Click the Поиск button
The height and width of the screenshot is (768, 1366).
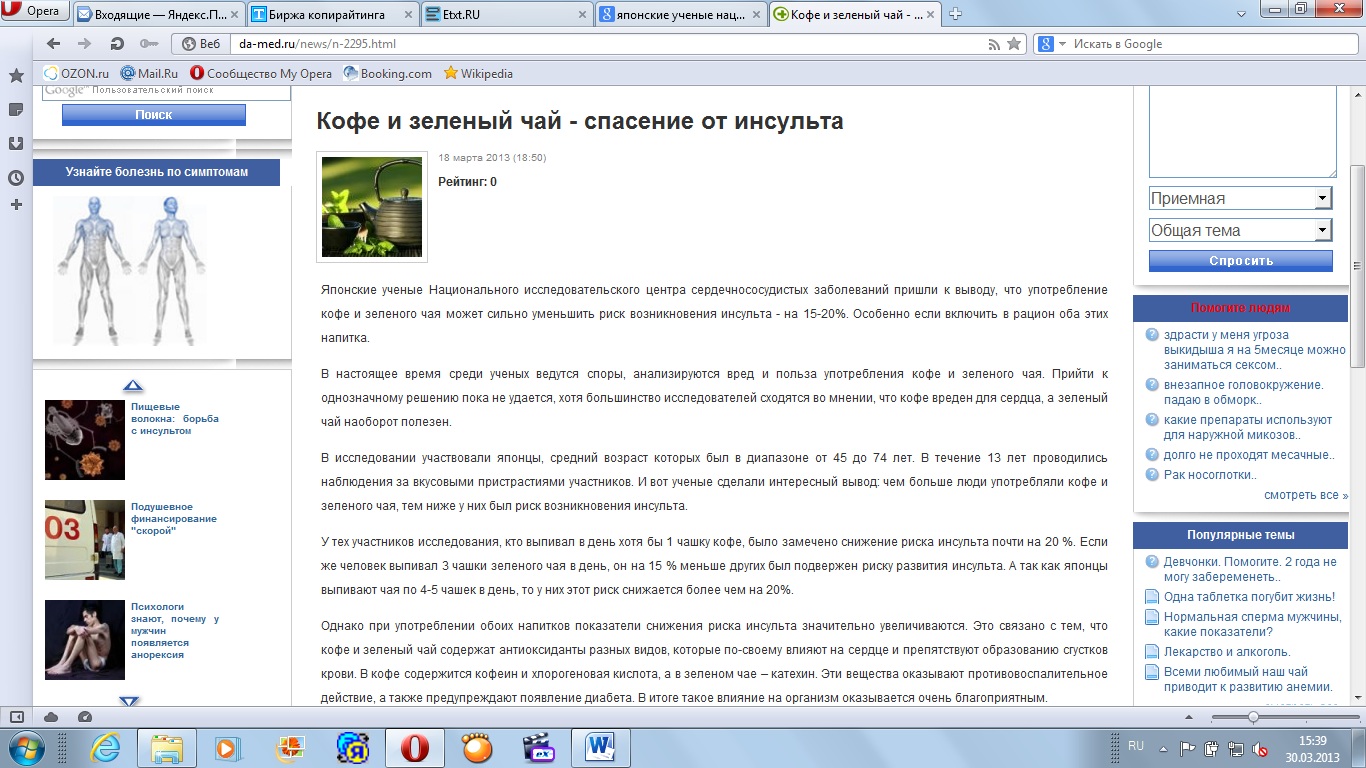pyautogui.click(x=154, y=115)
